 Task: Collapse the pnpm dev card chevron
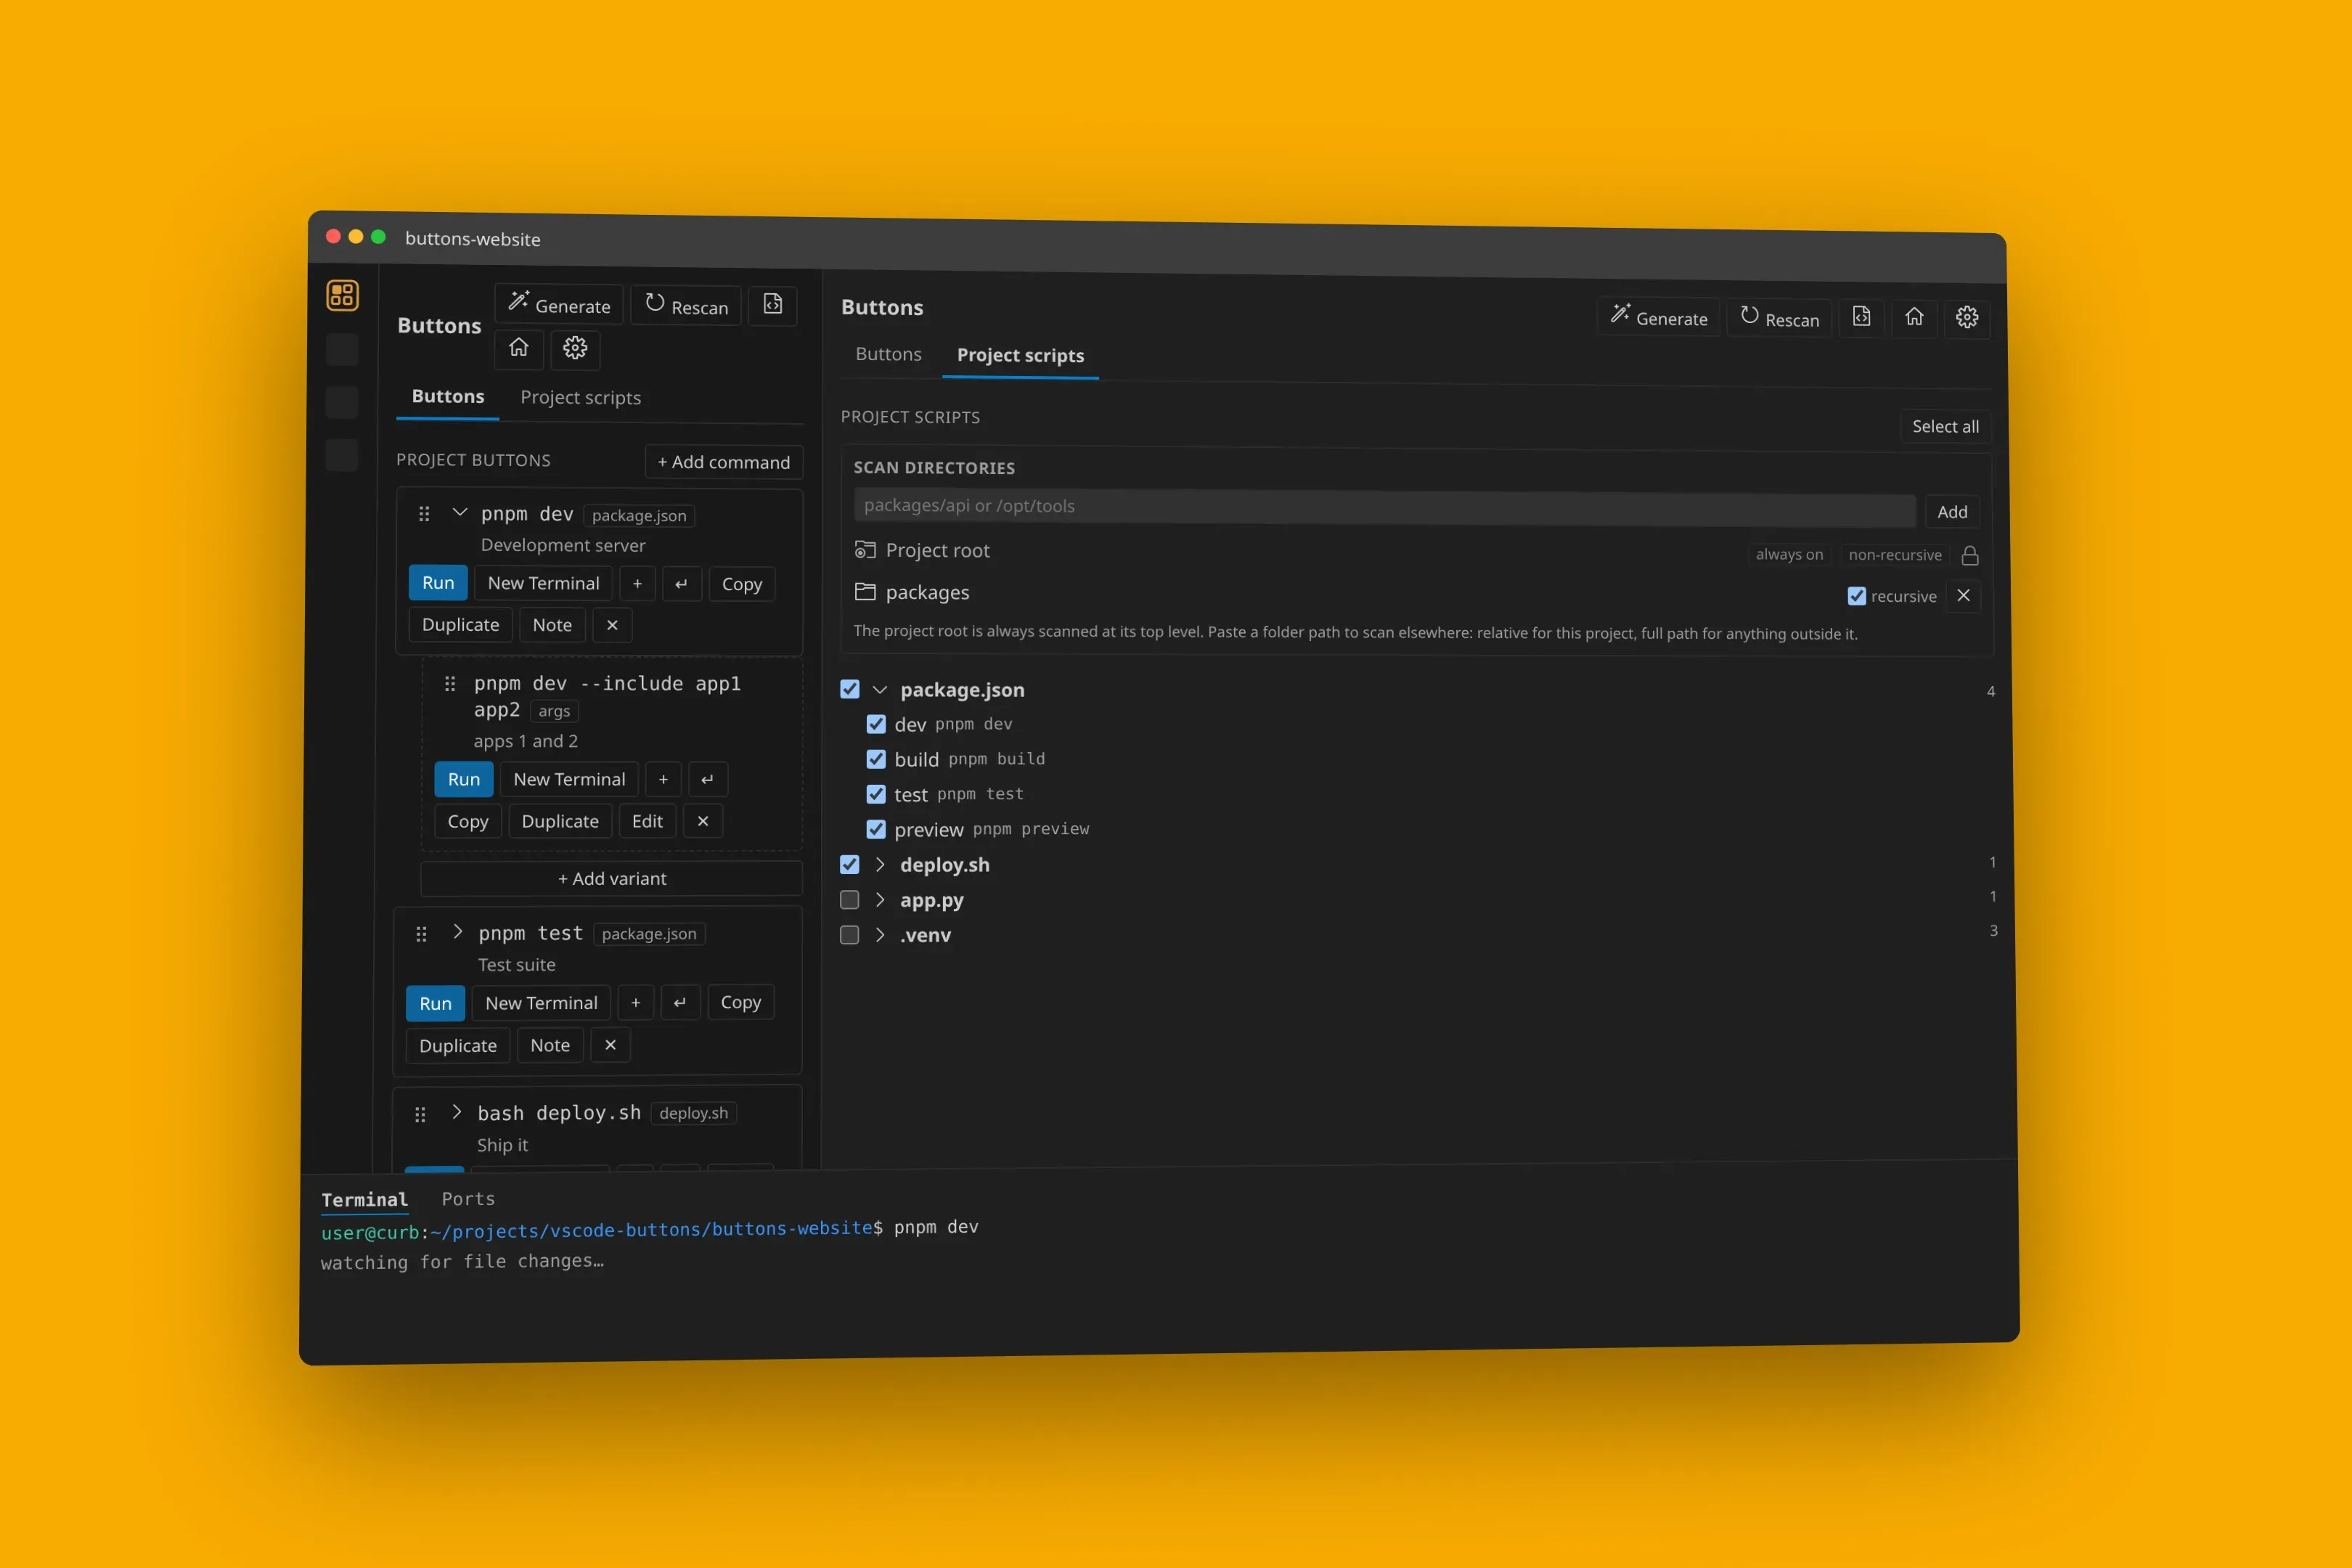460,512
